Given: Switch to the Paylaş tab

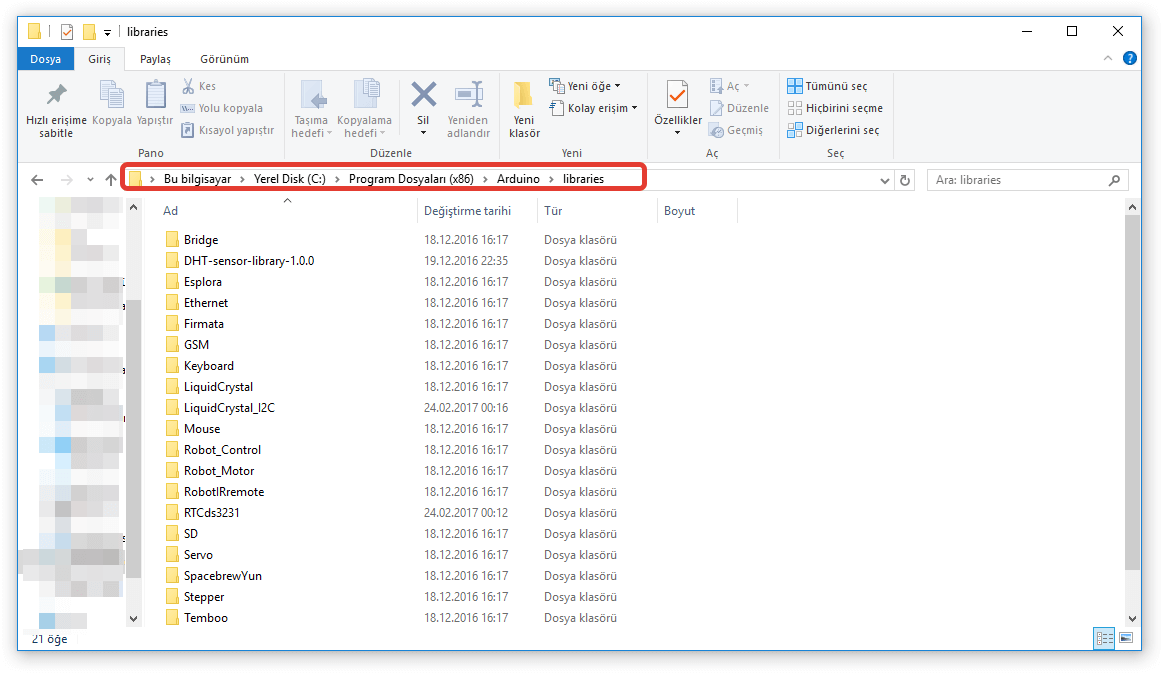Looking at the screenshot, I should point(155,59).
